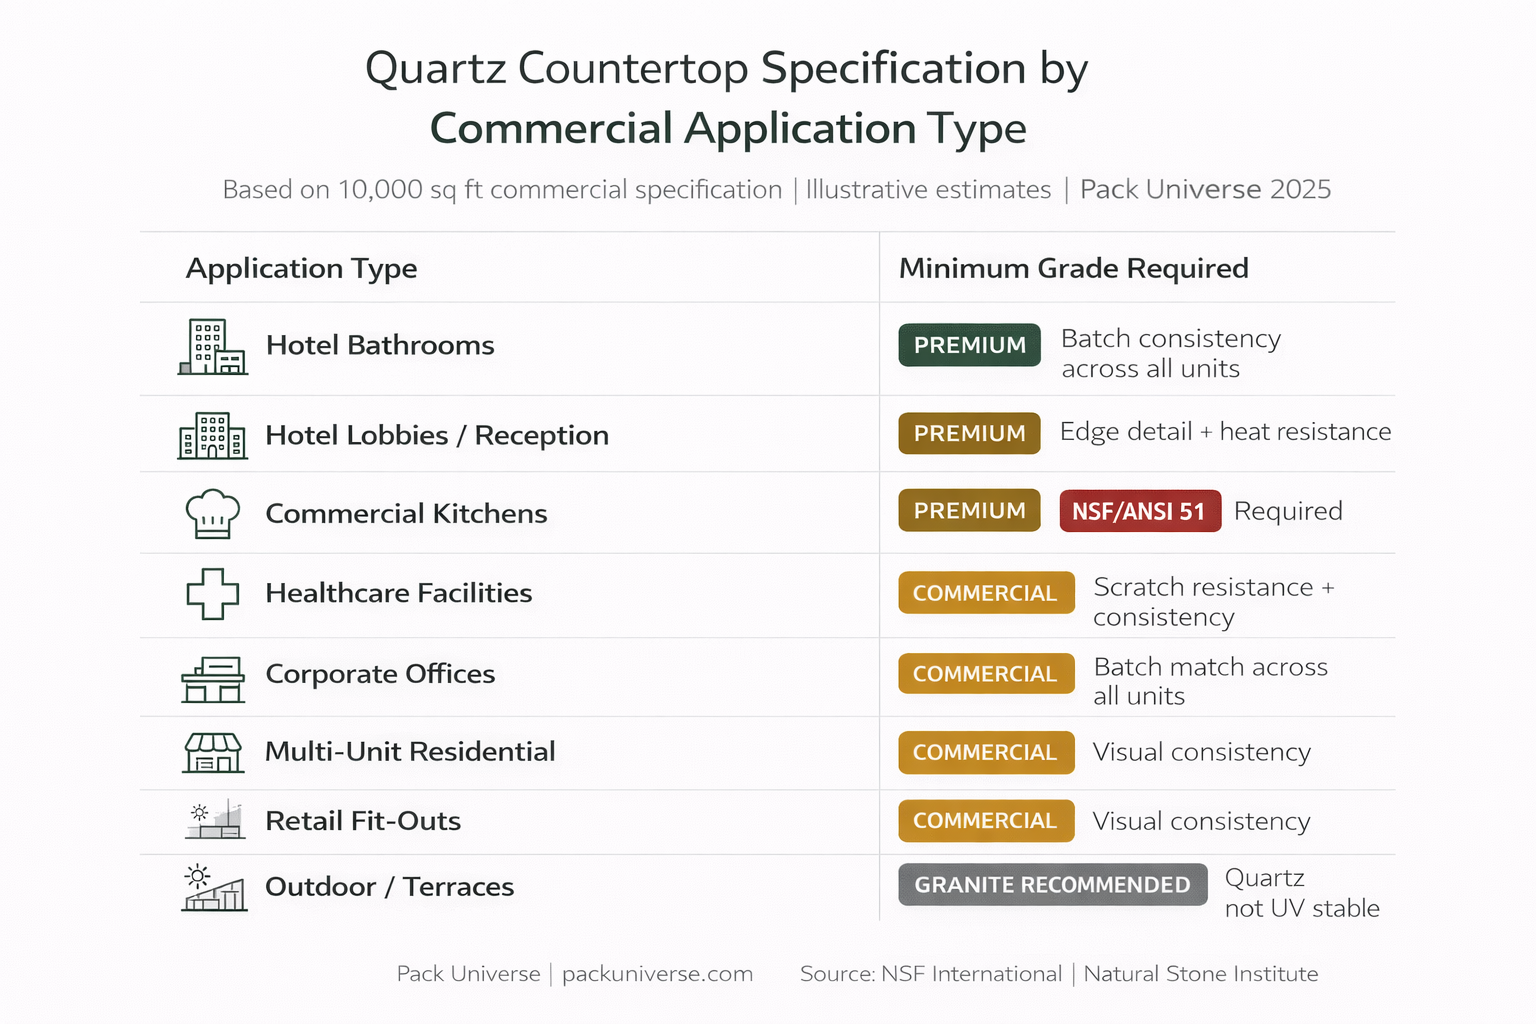Click the healthcare cross icon
Viewport: 1536px width, 1024px height.
point(213,594)
